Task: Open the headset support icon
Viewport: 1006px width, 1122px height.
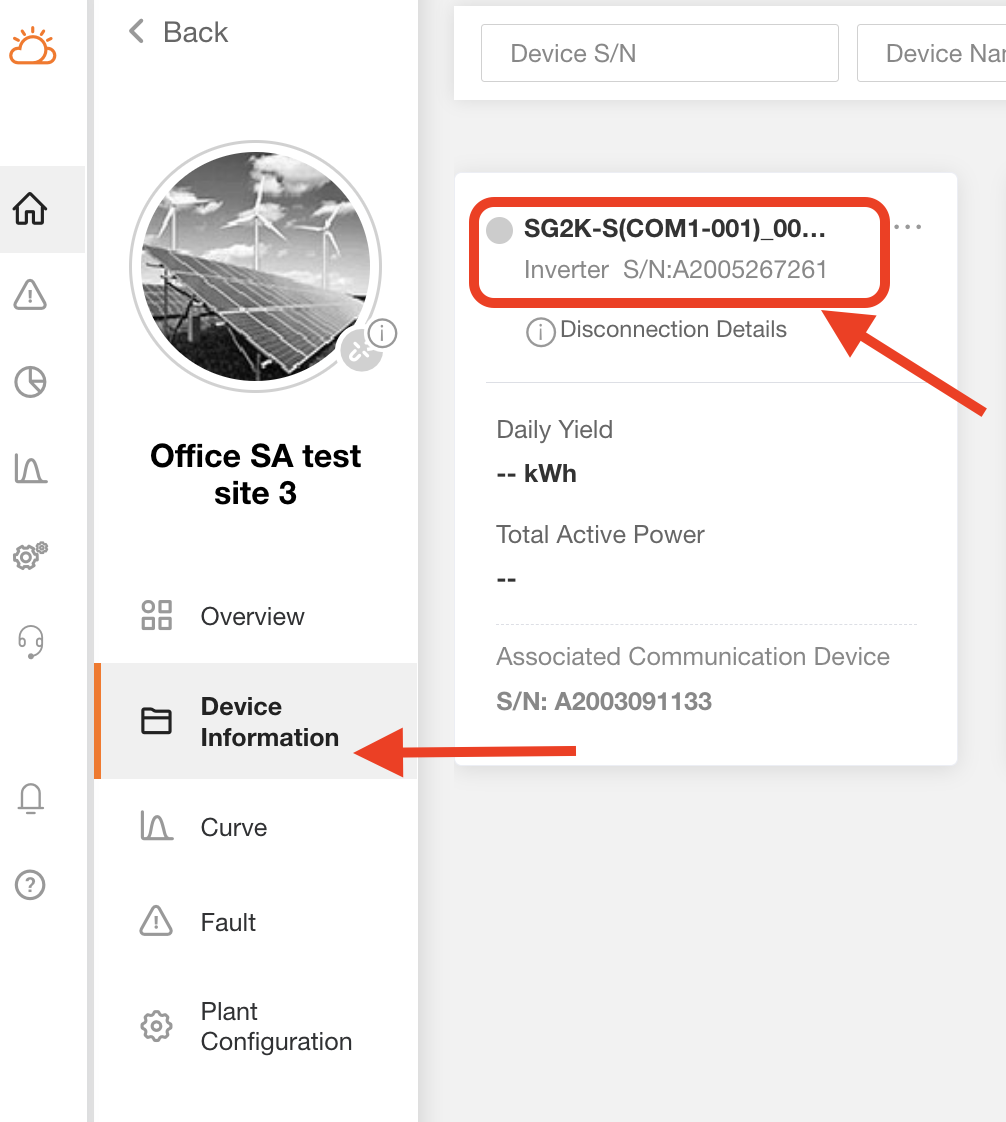Action: (31, 642)
